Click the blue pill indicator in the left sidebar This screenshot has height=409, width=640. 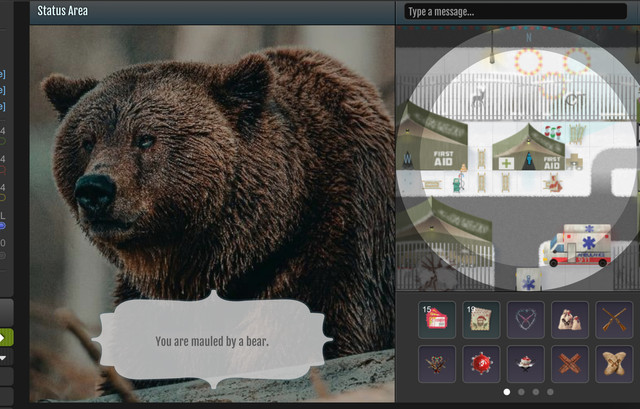click(2, 226)
